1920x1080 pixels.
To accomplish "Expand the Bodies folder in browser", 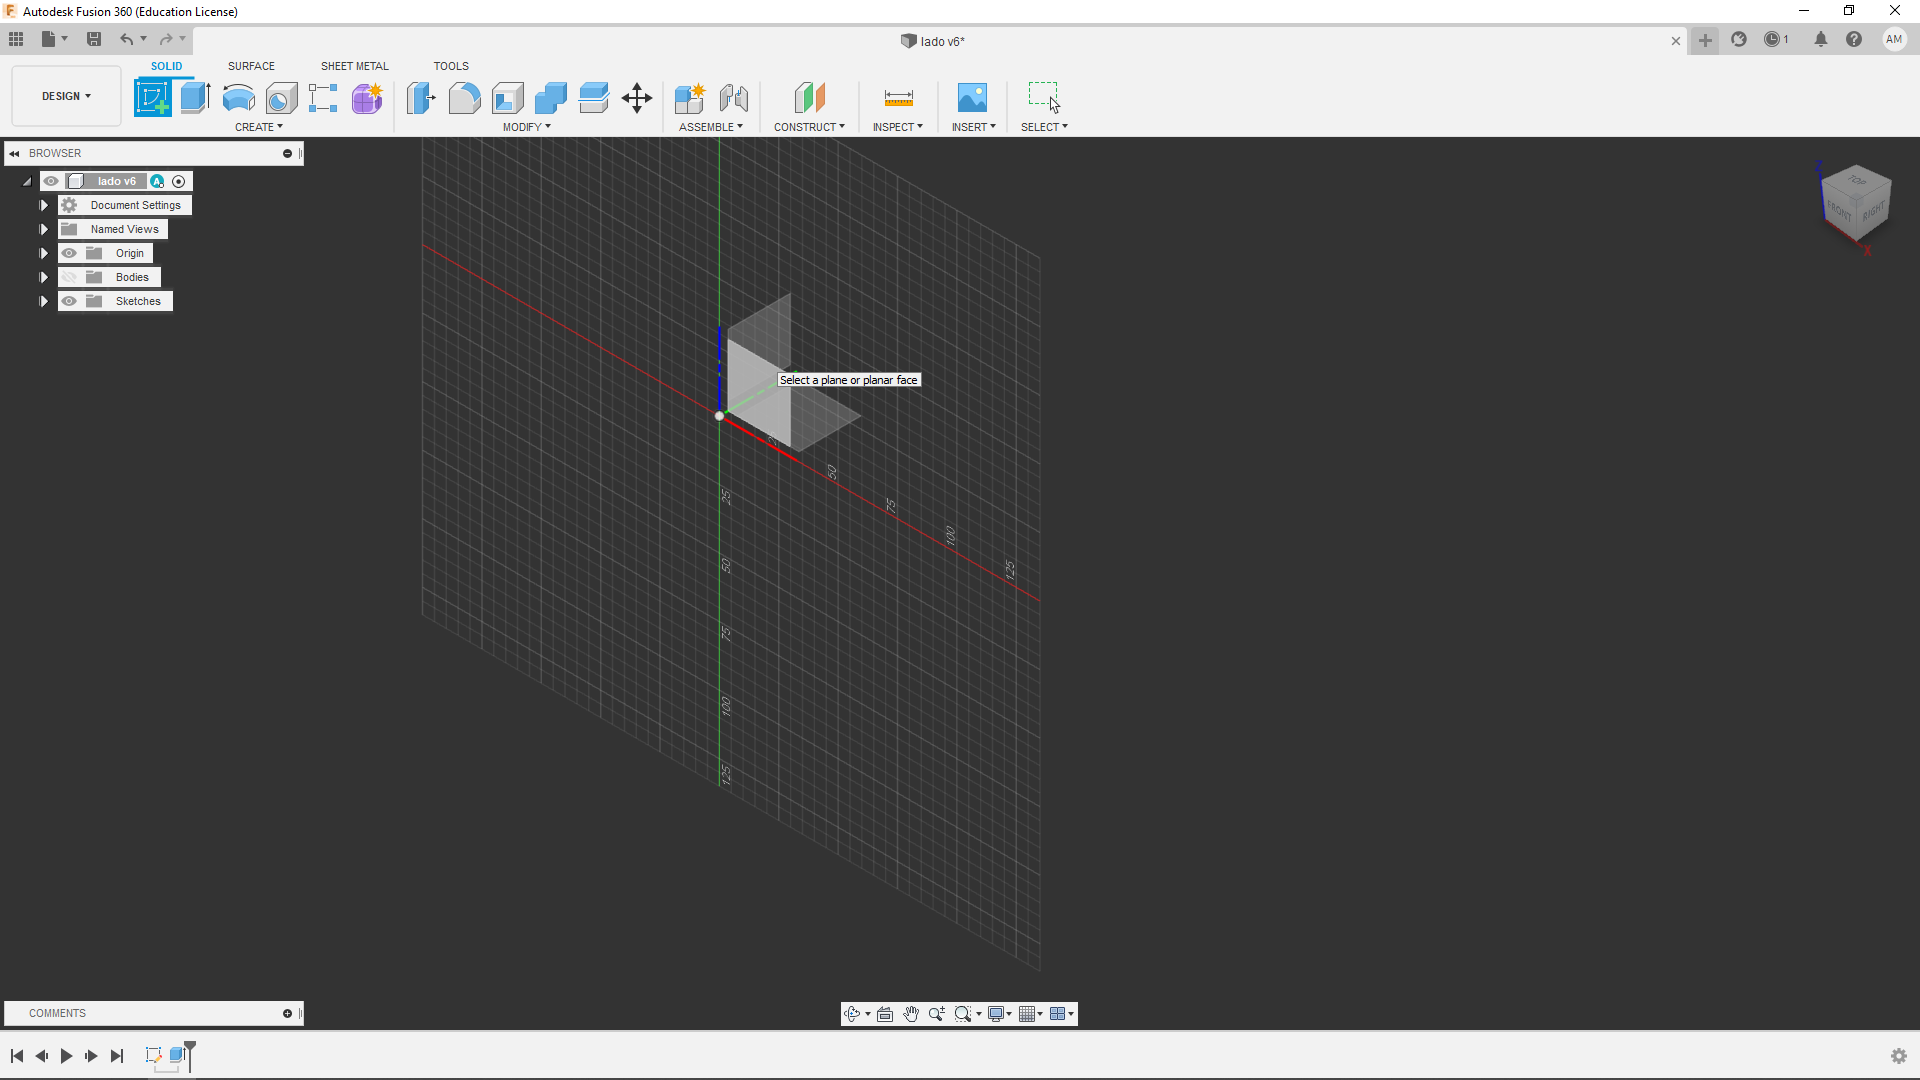I will pos(45,277).
